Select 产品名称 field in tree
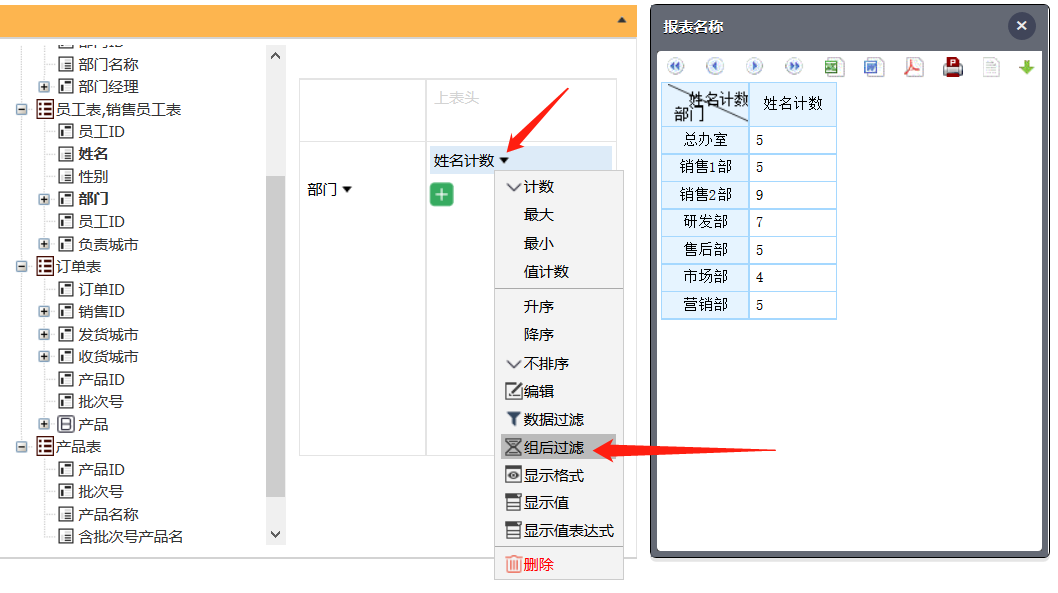 click(x=108, y=515)
